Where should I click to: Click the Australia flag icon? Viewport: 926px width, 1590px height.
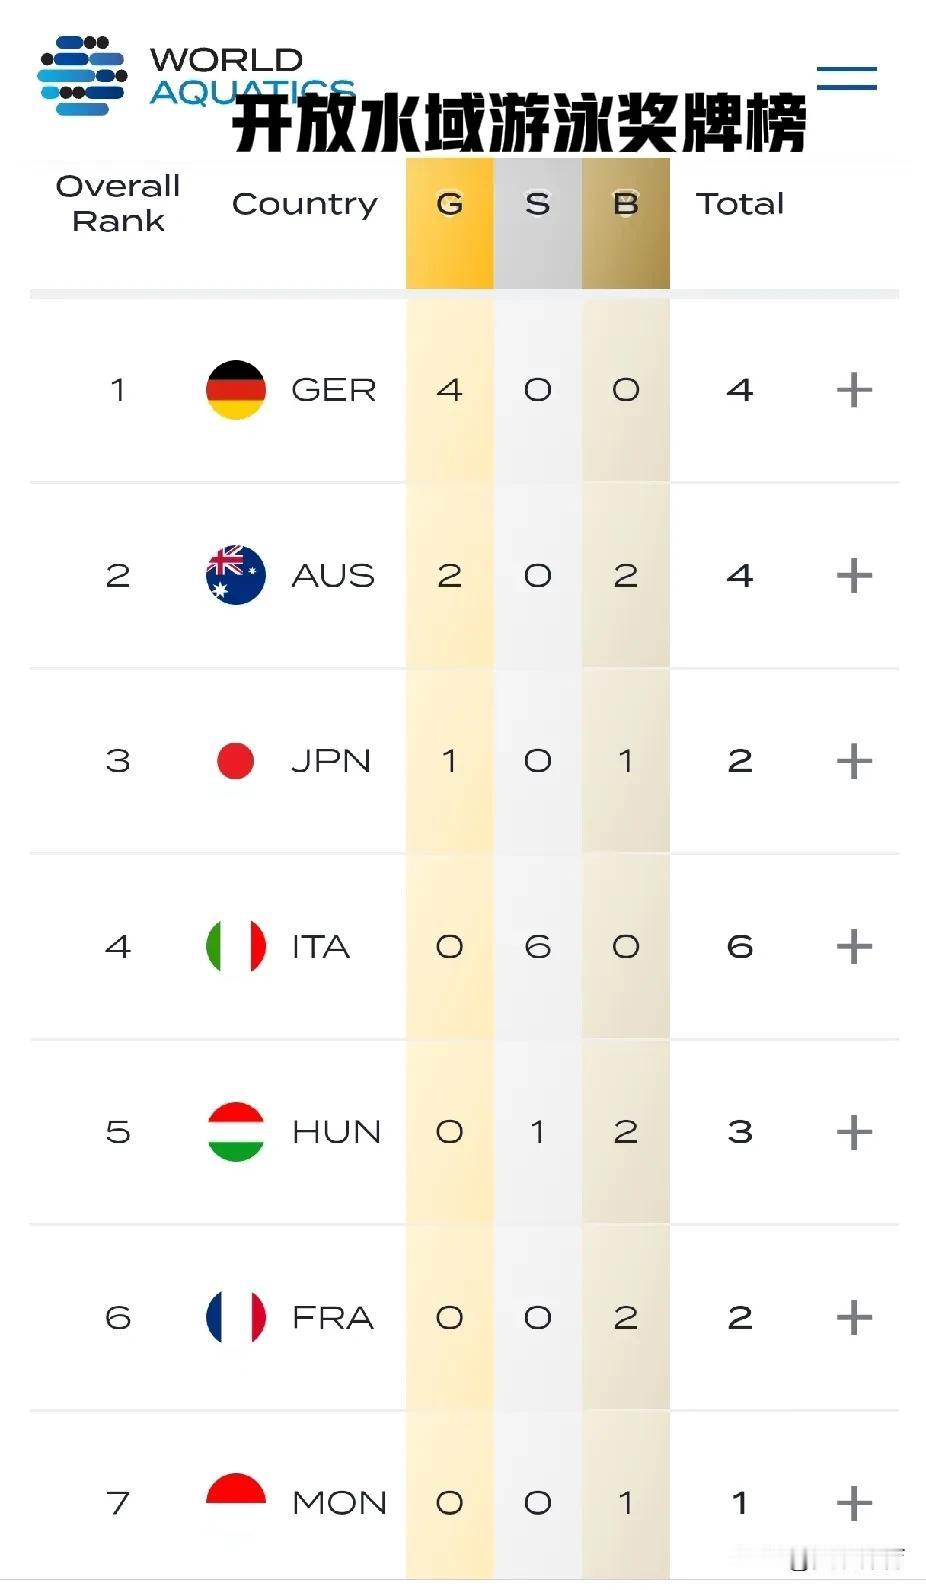(x=236, y=575)
